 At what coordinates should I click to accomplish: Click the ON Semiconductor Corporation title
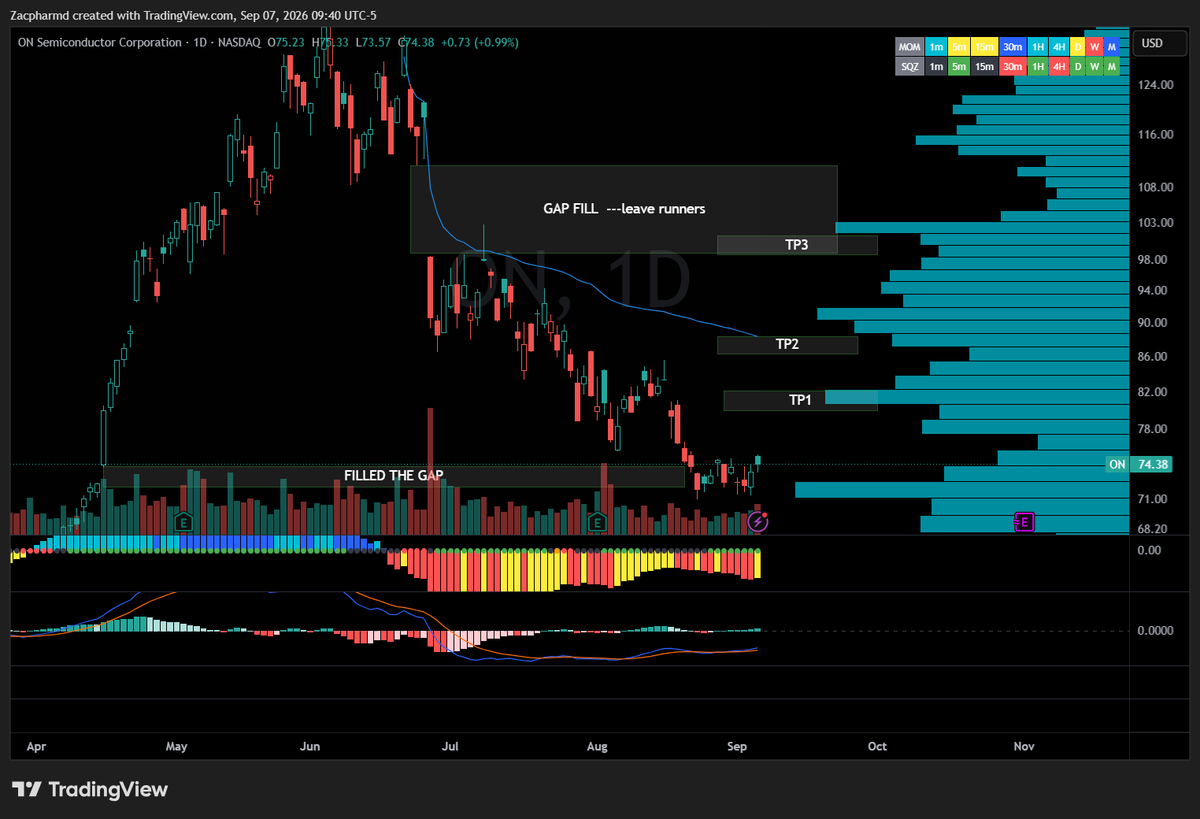pos(101,42)
